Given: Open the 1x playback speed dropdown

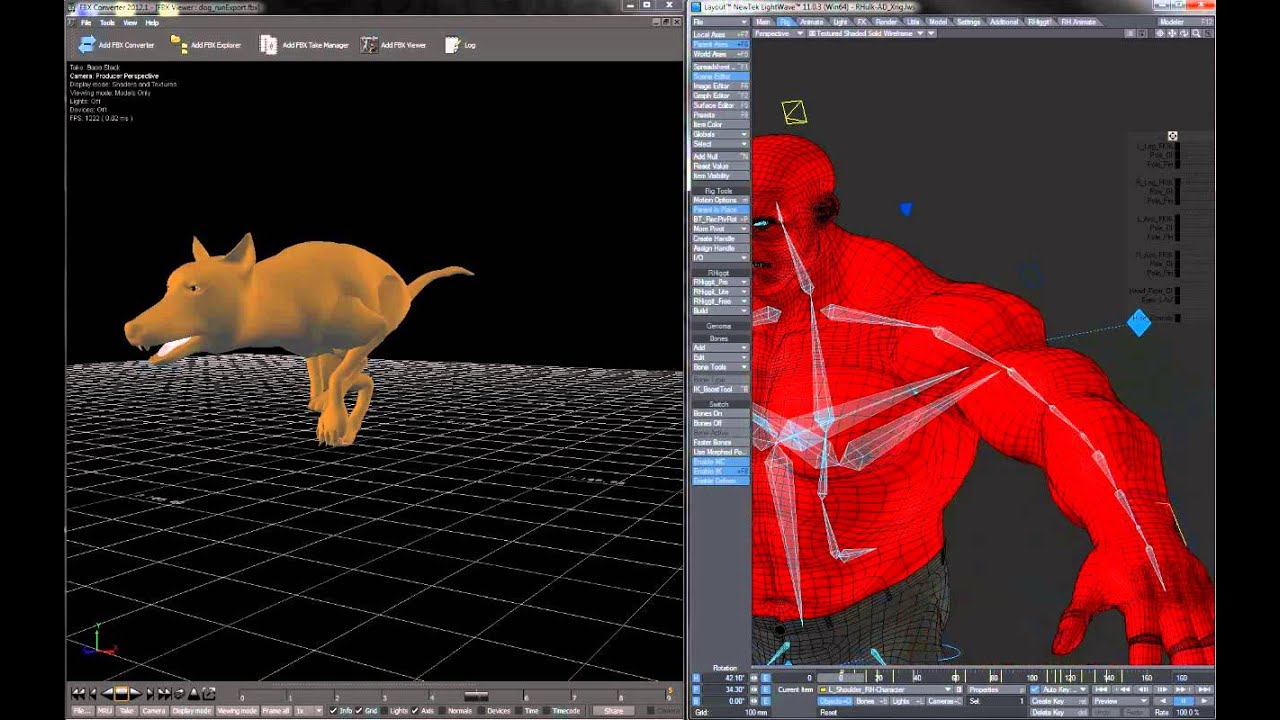Looking at the screenshot, I should point(306,711).
